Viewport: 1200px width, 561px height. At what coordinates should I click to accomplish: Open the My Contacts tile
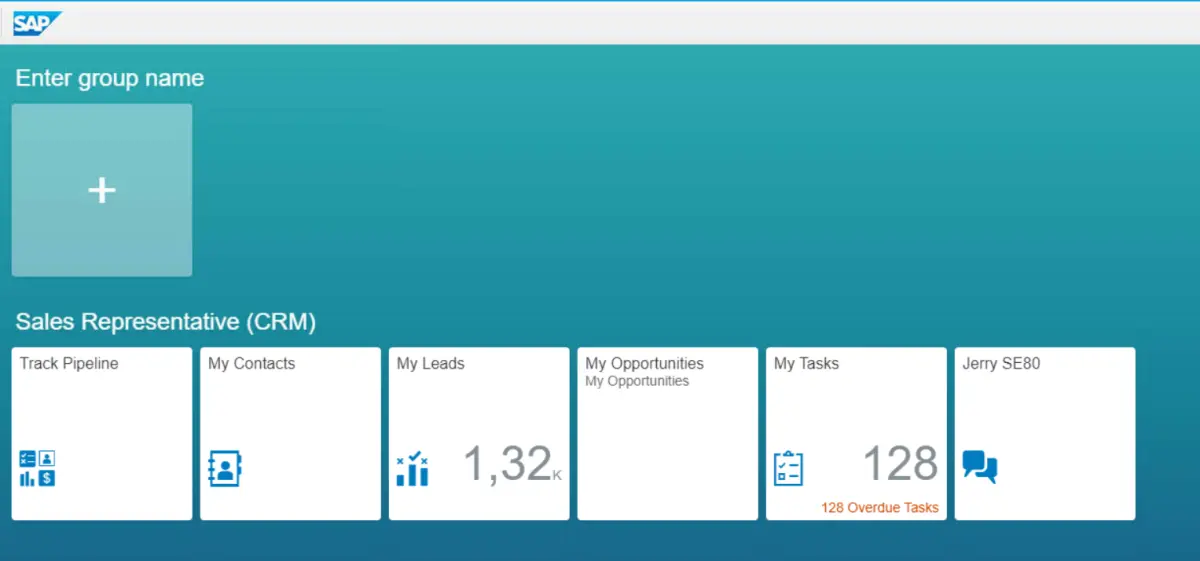coord(290,434)
